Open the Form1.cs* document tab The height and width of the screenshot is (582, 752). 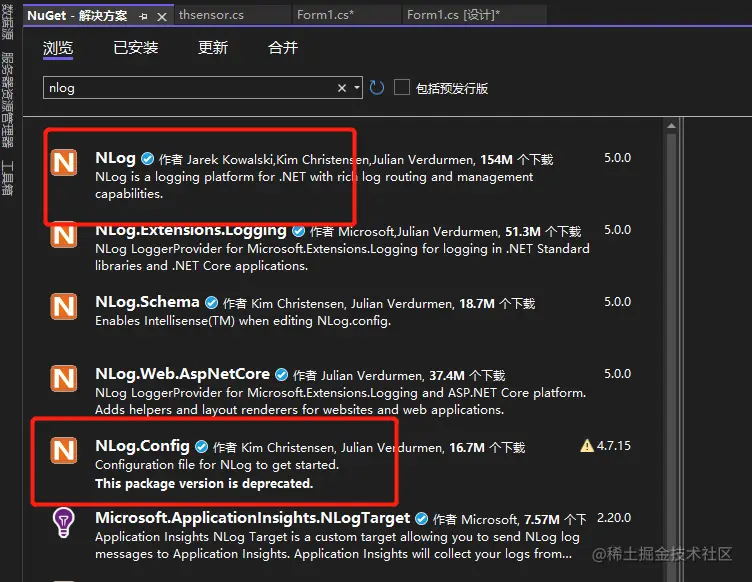click(346, 15)
